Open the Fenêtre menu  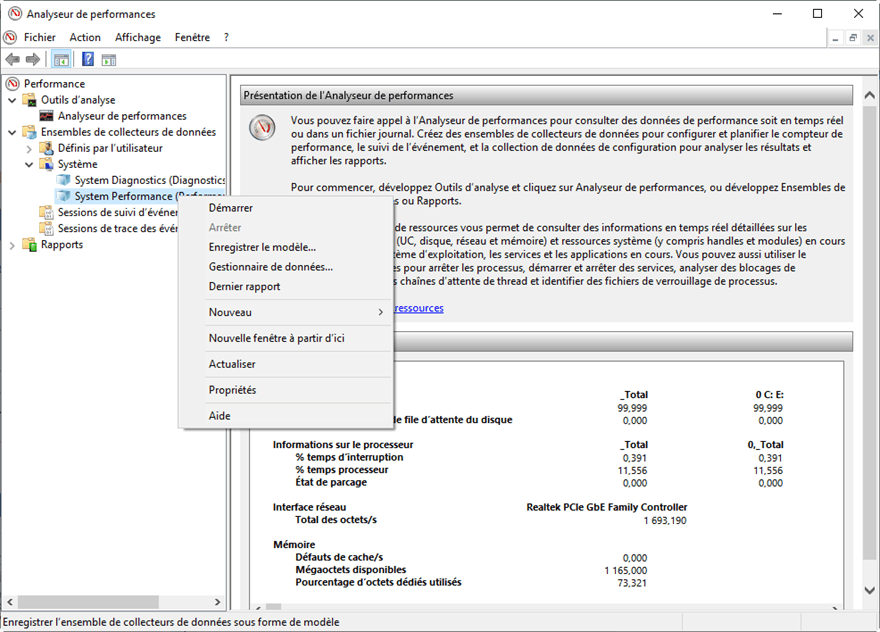pos(192,38)
